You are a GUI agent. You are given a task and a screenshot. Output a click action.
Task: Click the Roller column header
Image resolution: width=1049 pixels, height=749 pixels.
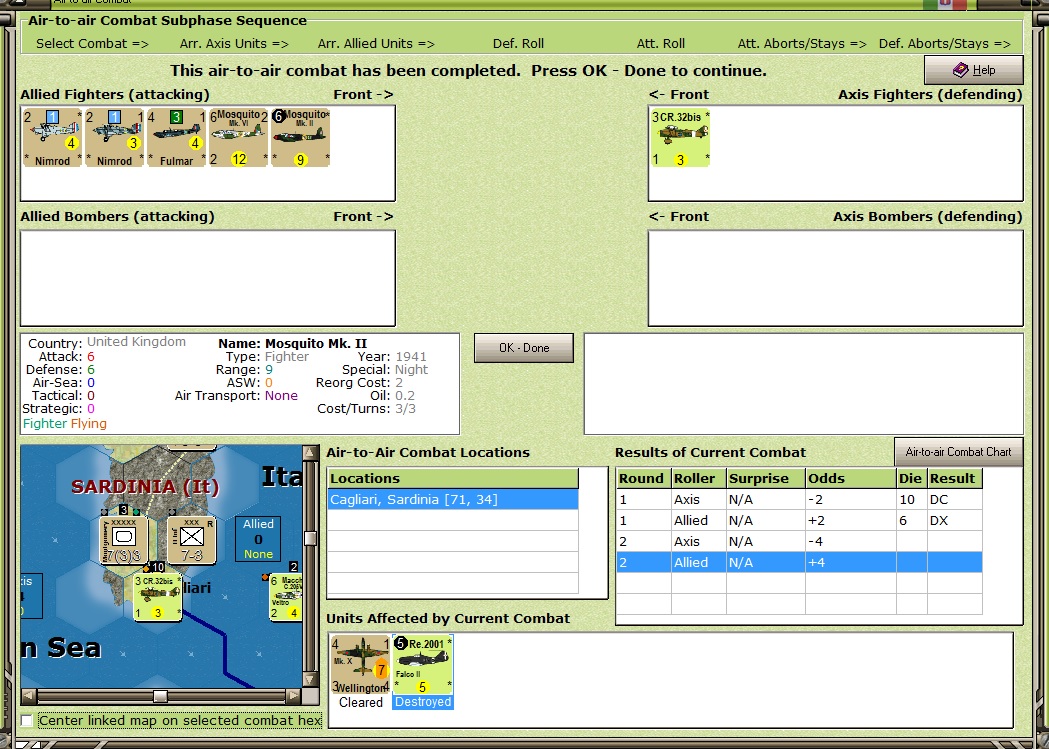tap(699, 478)
